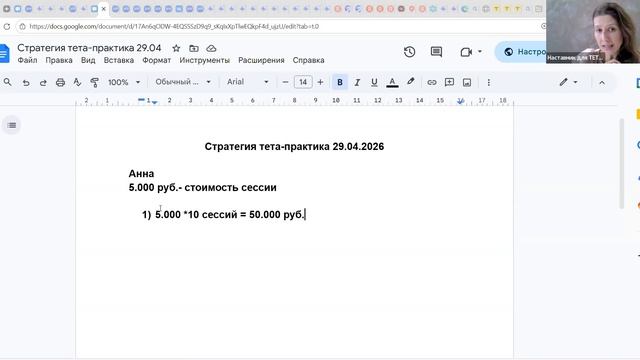Click the video call participant thumbnail

pyautogui.click(x=593, y=31)
